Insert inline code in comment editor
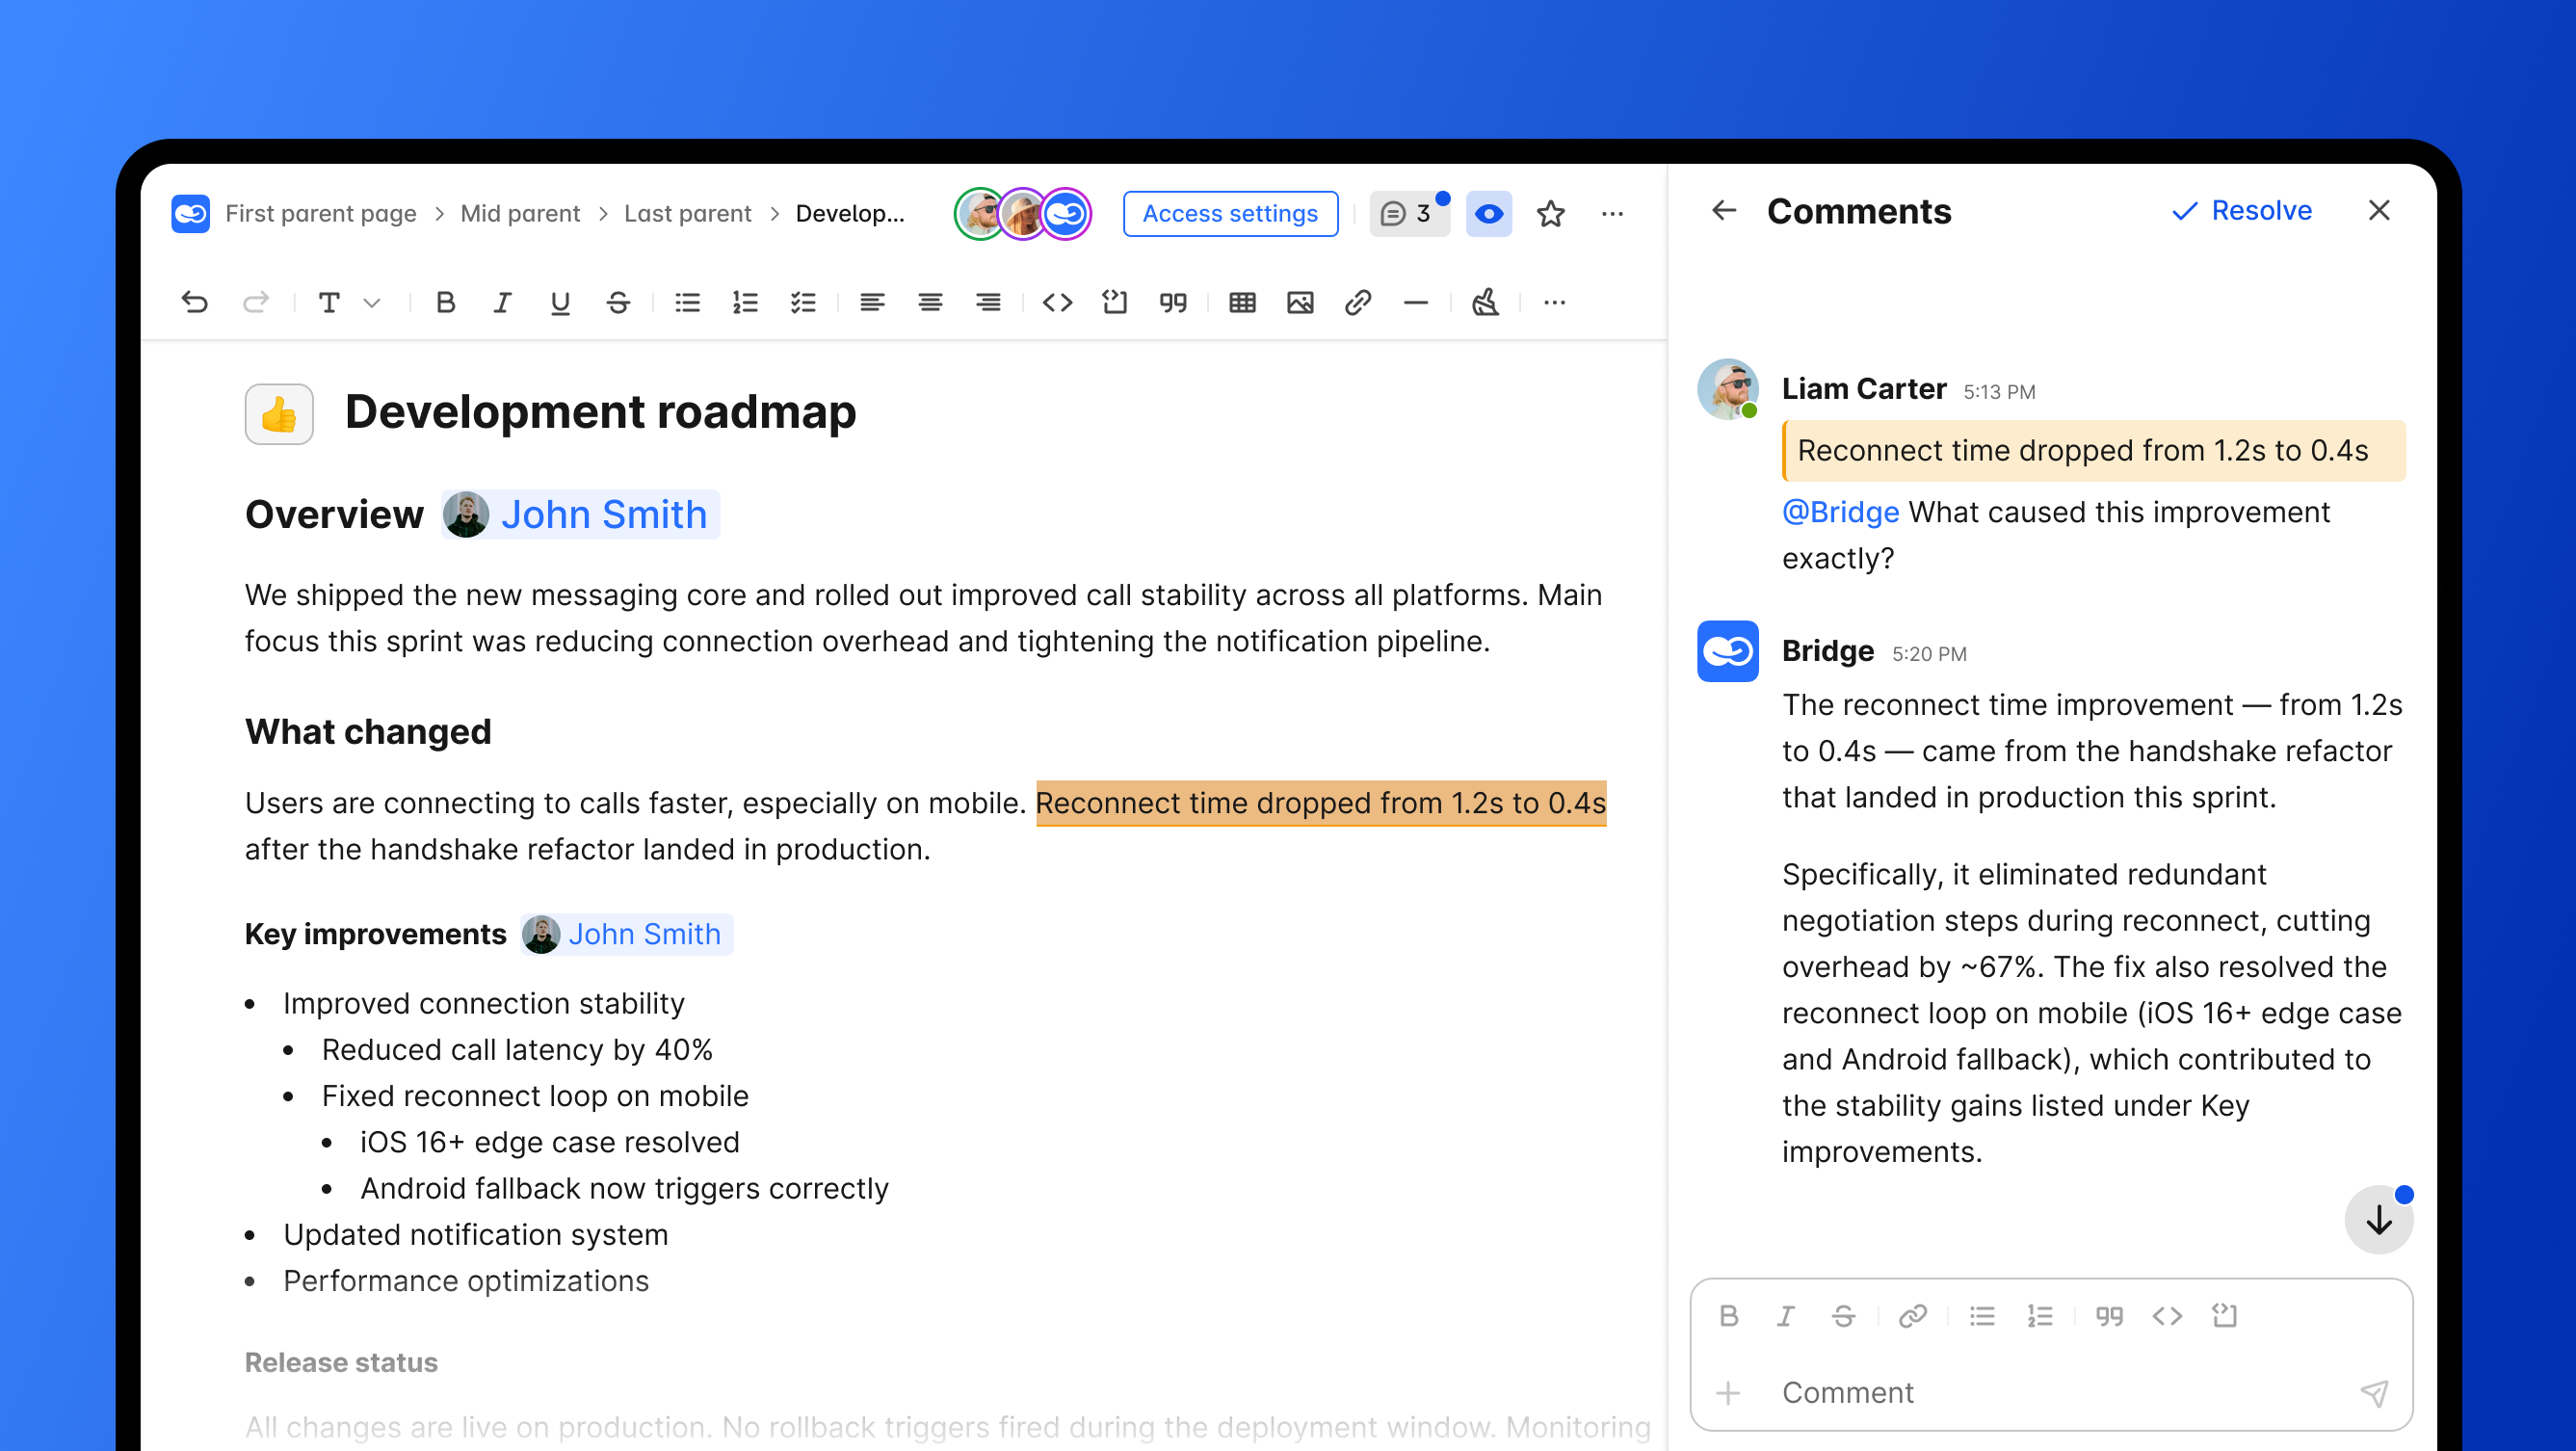 [2167, 1315]
